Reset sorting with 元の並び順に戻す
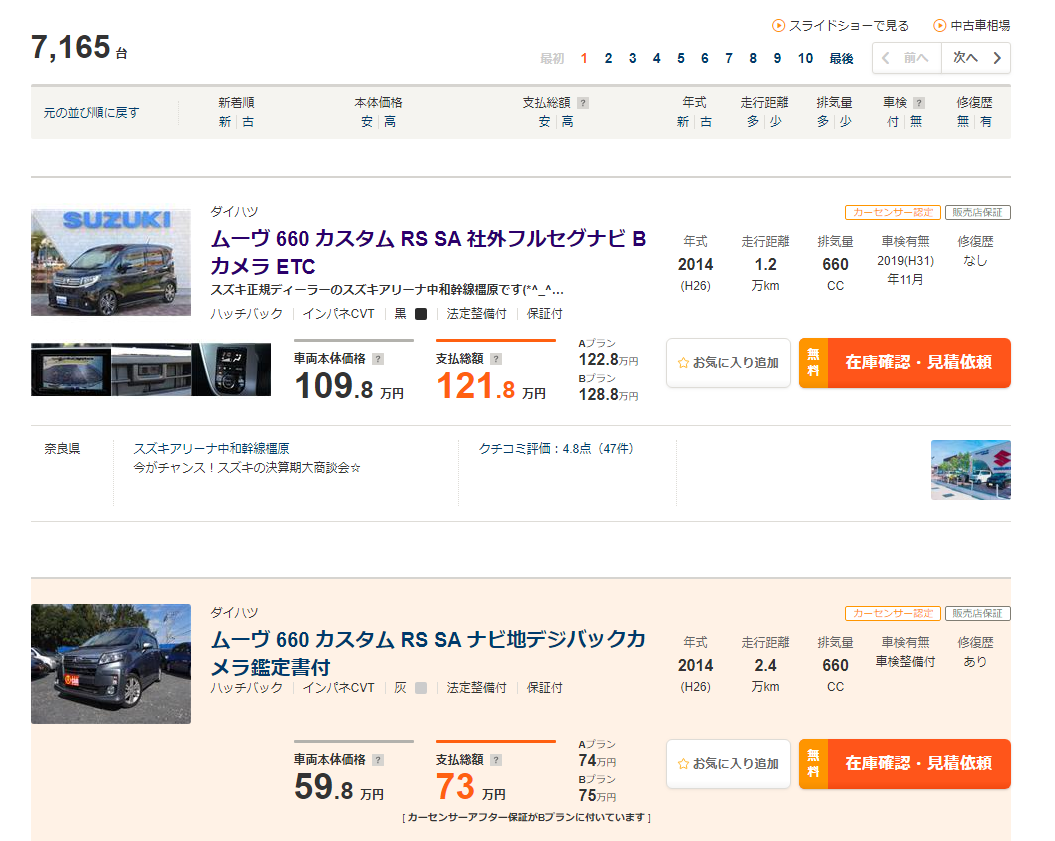 pos(92,112)
